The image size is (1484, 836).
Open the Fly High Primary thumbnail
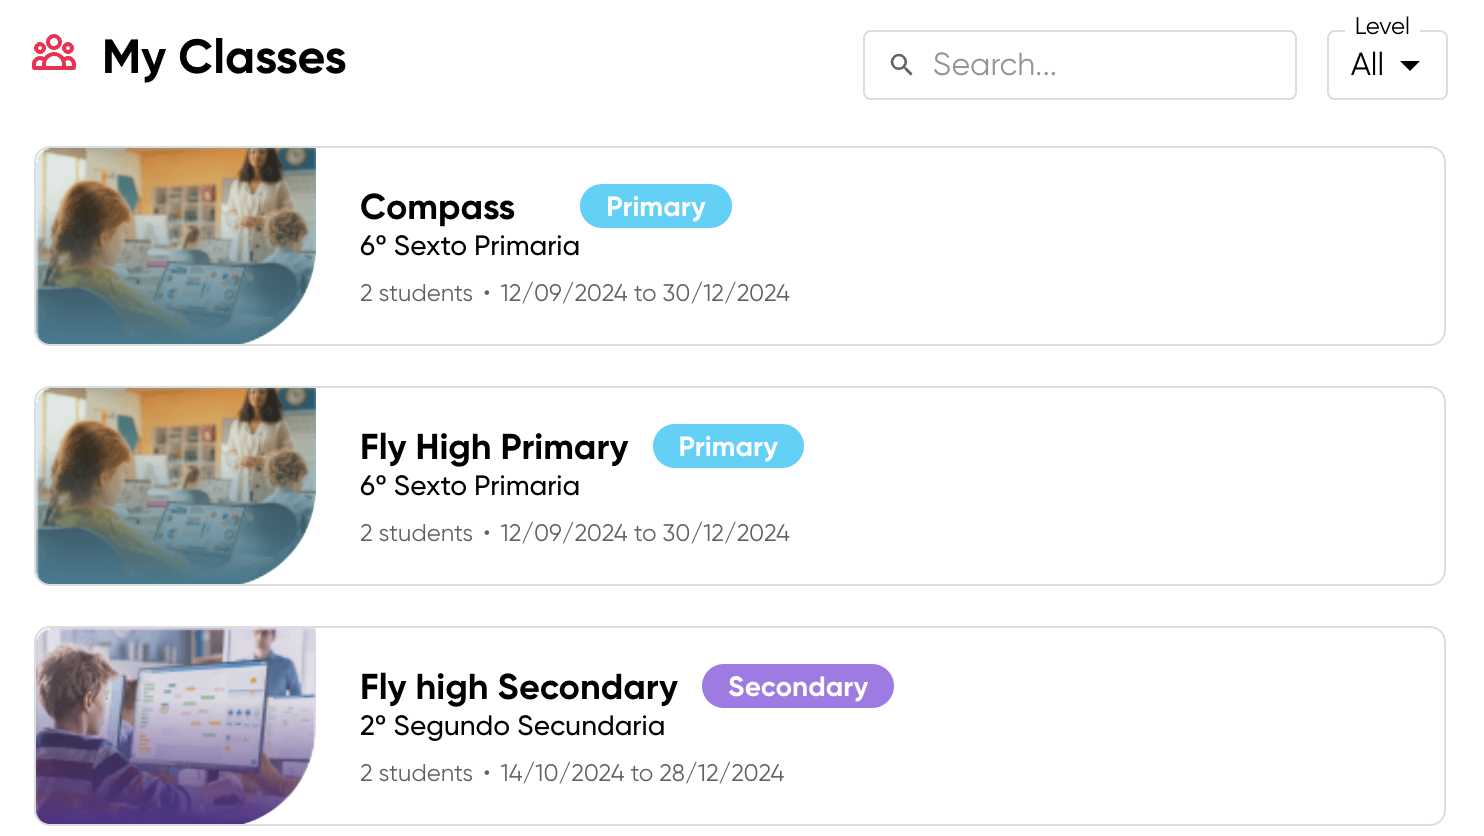point(176,486)
